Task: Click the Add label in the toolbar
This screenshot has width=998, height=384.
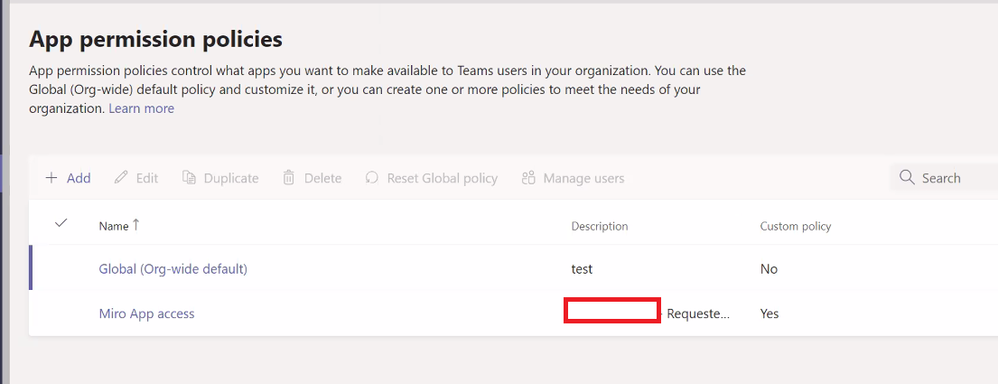Action: point(79,178)
